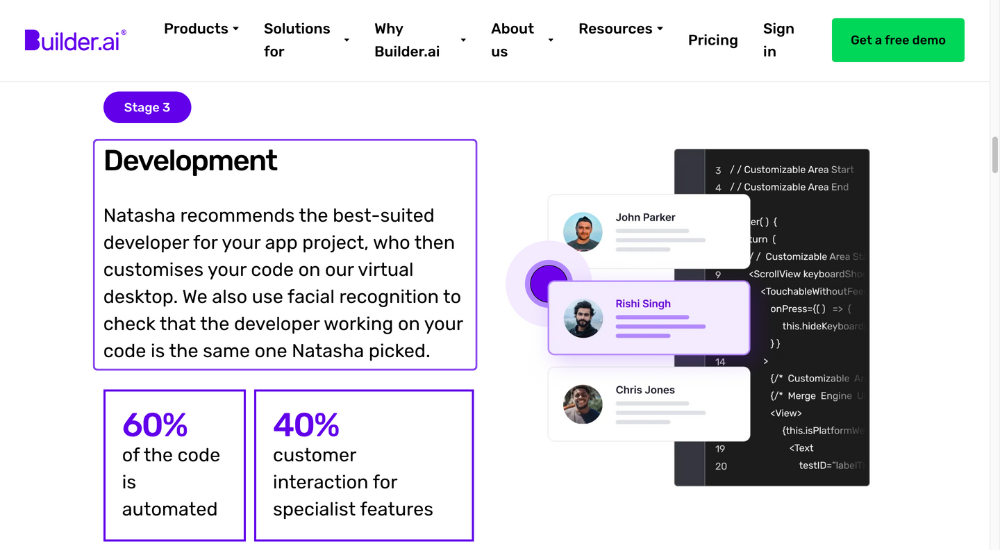Click the purple circle selector indicator
Screen dimensions: 1000x550
point(547,283)
